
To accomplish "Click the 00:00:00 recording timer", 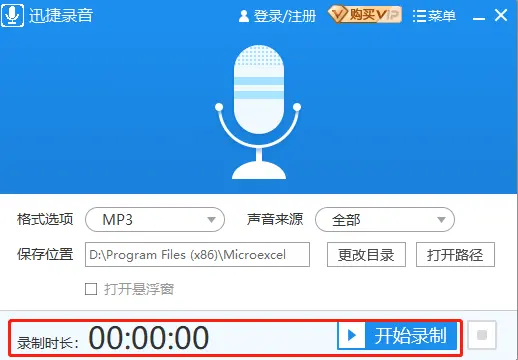I will click(149, 338).
